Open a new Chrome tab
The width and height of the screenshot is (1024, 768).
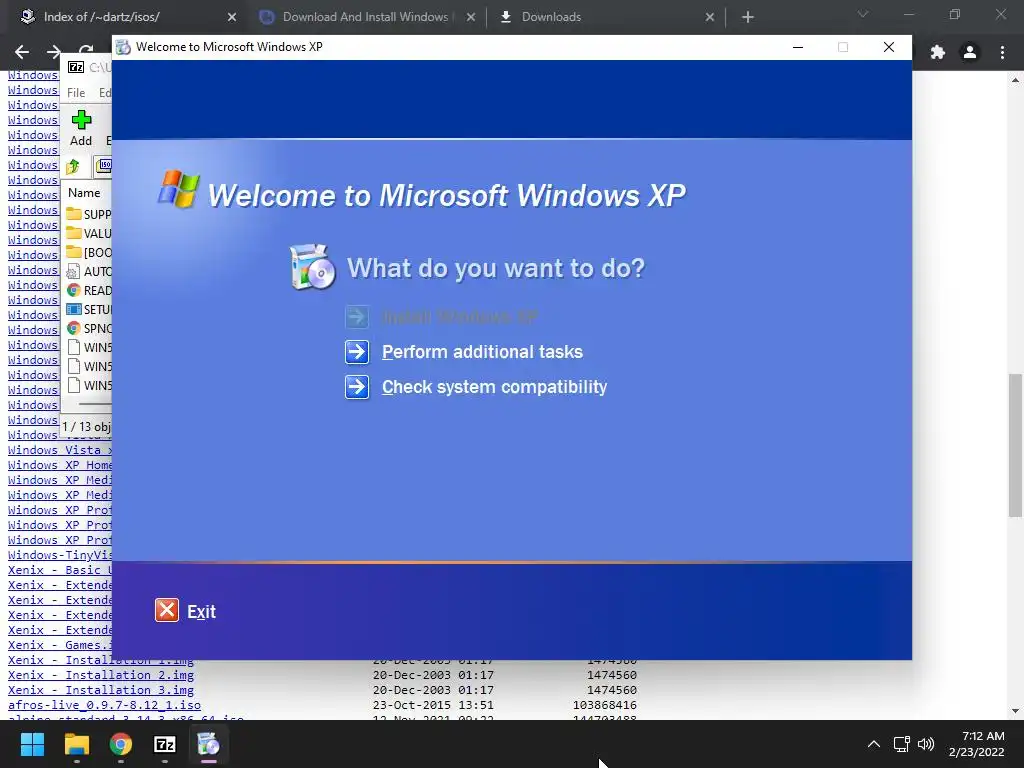coord(748,17)
